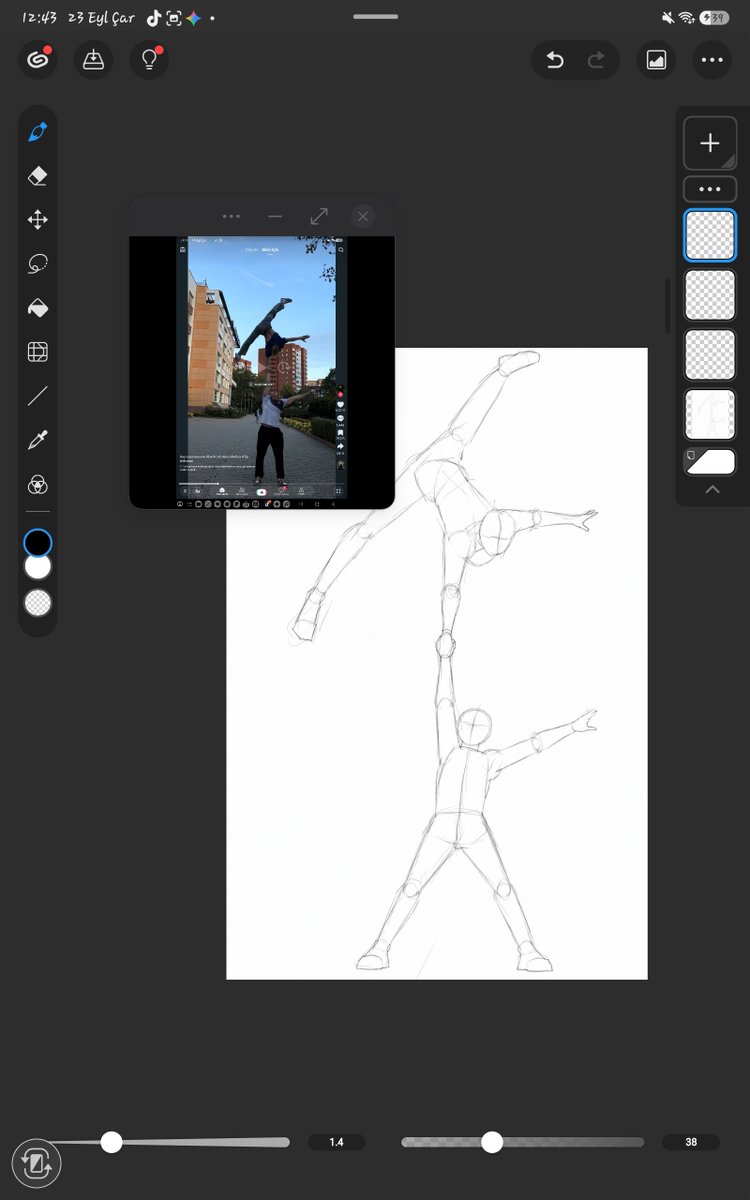Click the brush size slider handle
The height and width of the screenshot is (1200, 750).
pyautogui.click(x=112, y=1142)
